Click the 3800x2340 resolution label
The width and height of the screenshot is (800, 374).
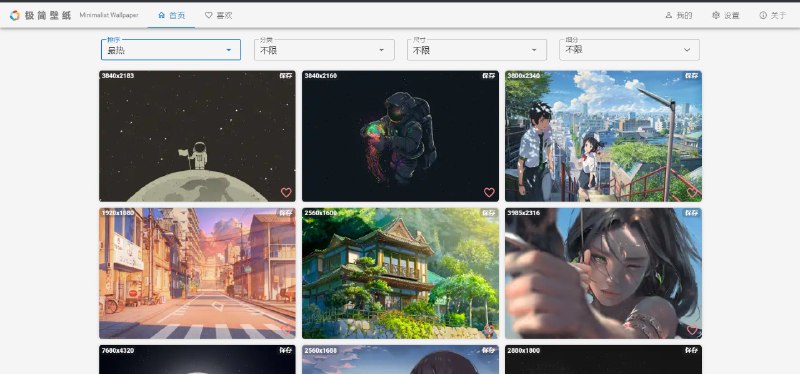523,76
